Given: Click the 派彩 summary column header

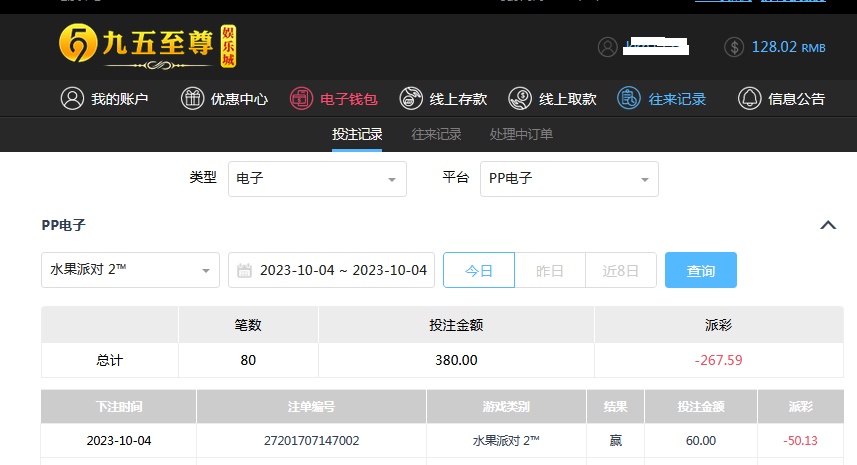Looking at the screenshot, I should click(x=718, y=325).
